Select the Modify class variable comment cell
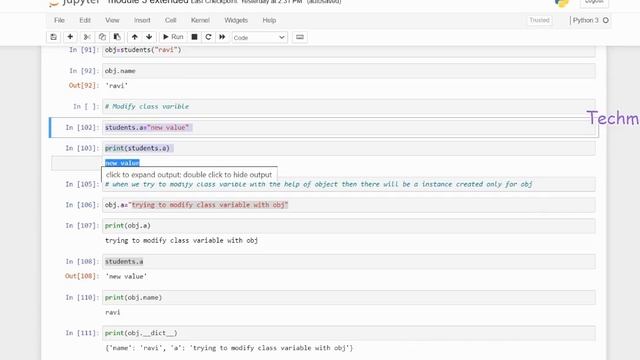This screenshot has height=360, width=640. 349,107
